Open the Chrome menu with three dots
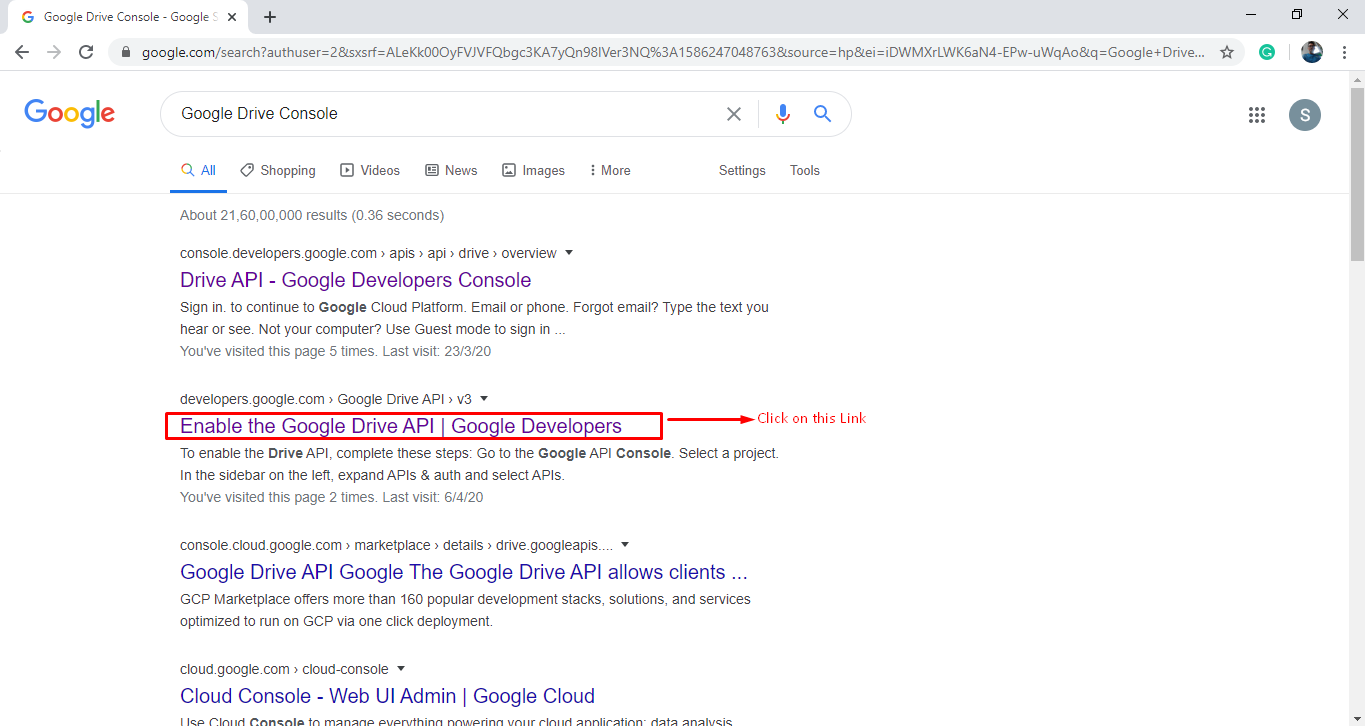The height and width of the screenshot is (726, 1365). (1345, 51)
